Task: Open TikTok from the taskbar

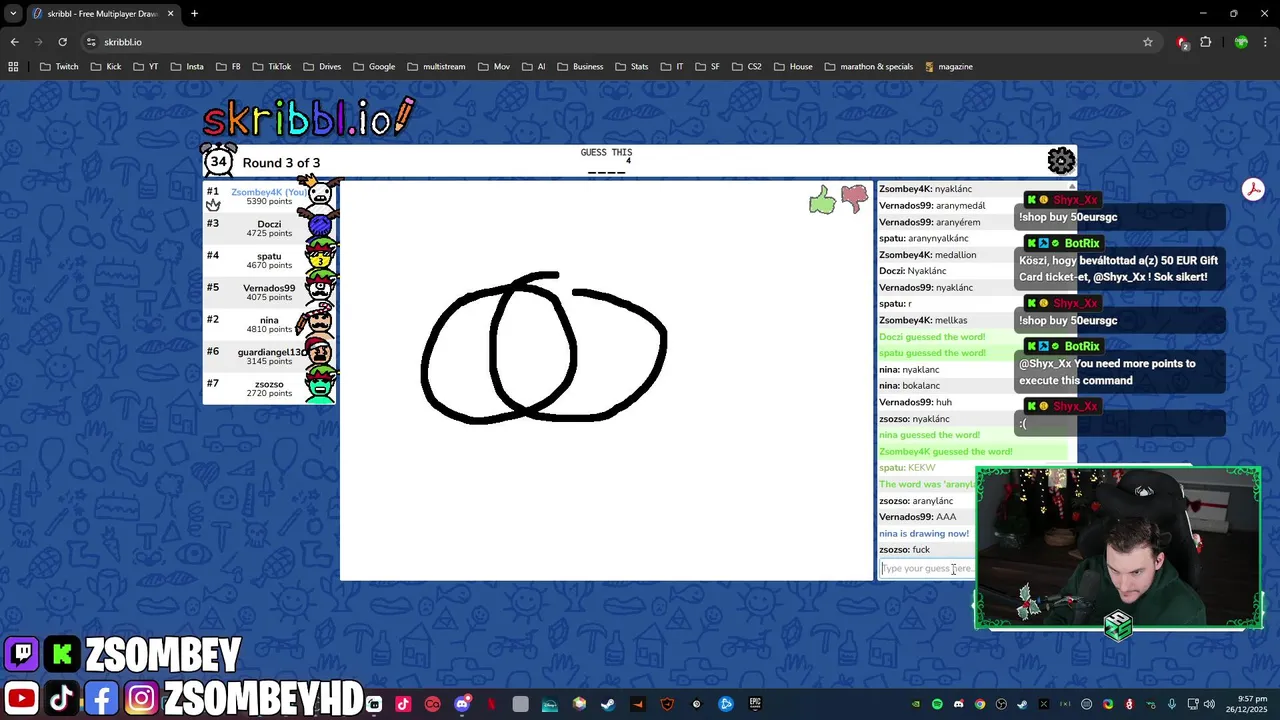Action: click(403, 704)
